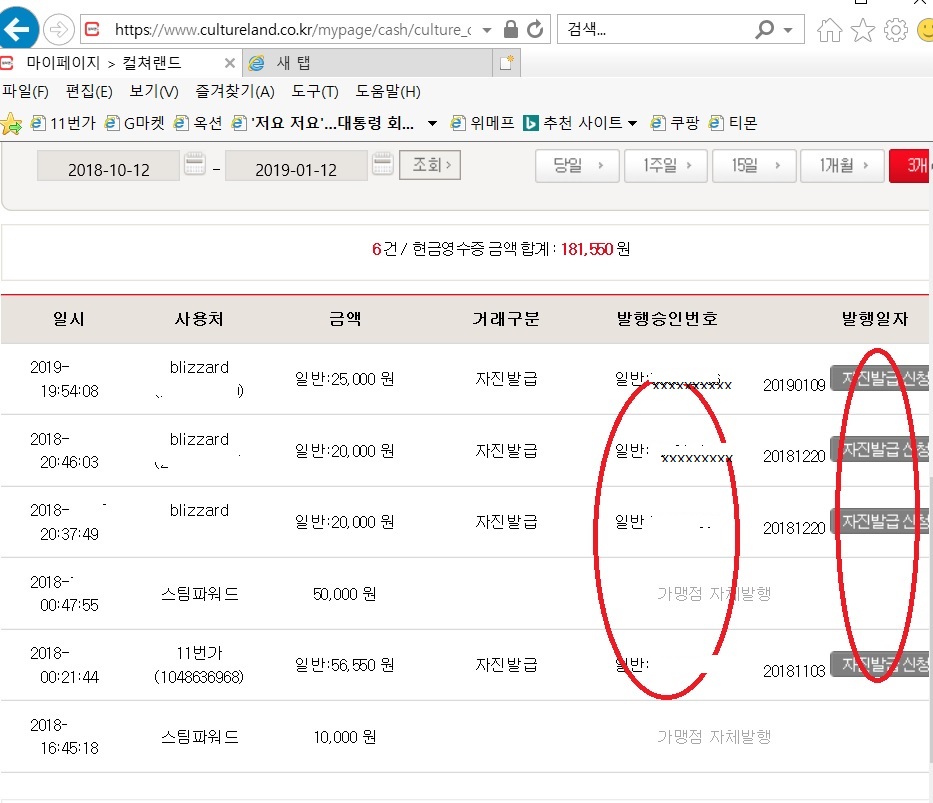
Task: Open G마켓 favorites link
Action: click(x=134, y=123)
